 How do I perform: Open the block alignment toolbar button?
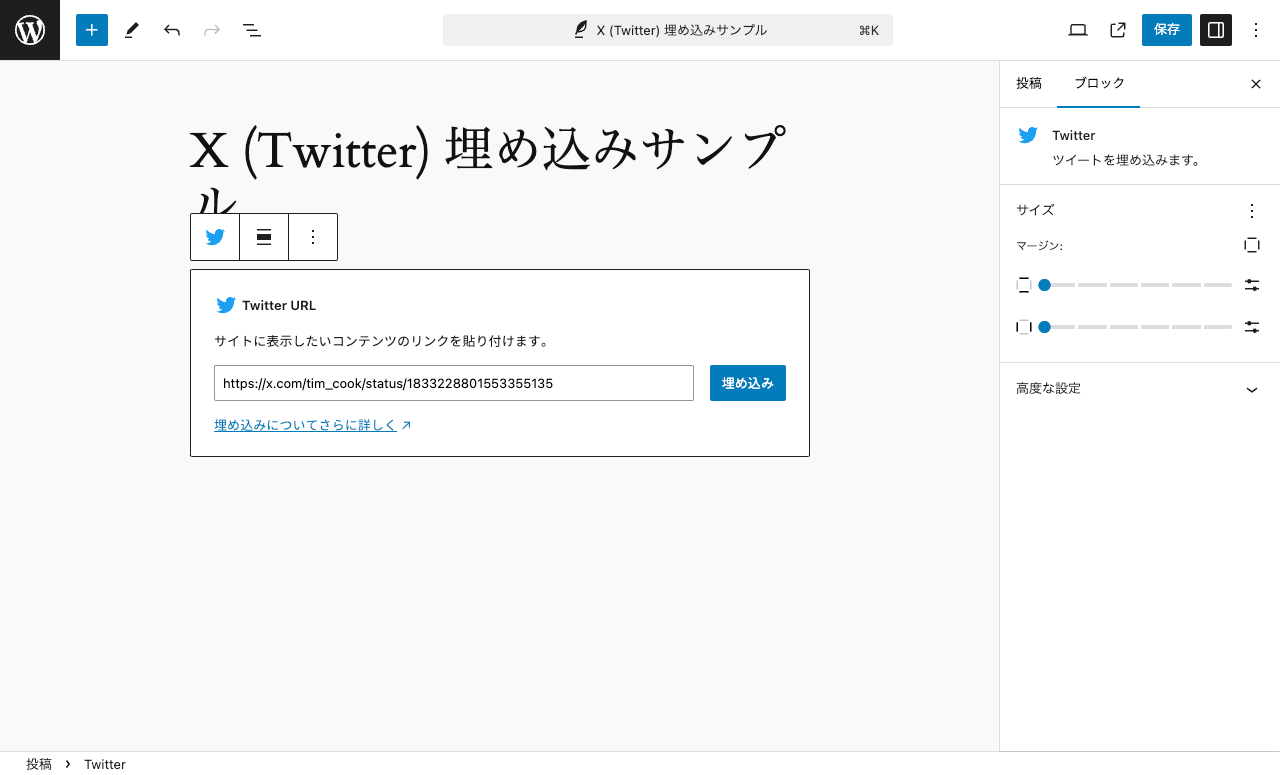[x=264, y=237]
